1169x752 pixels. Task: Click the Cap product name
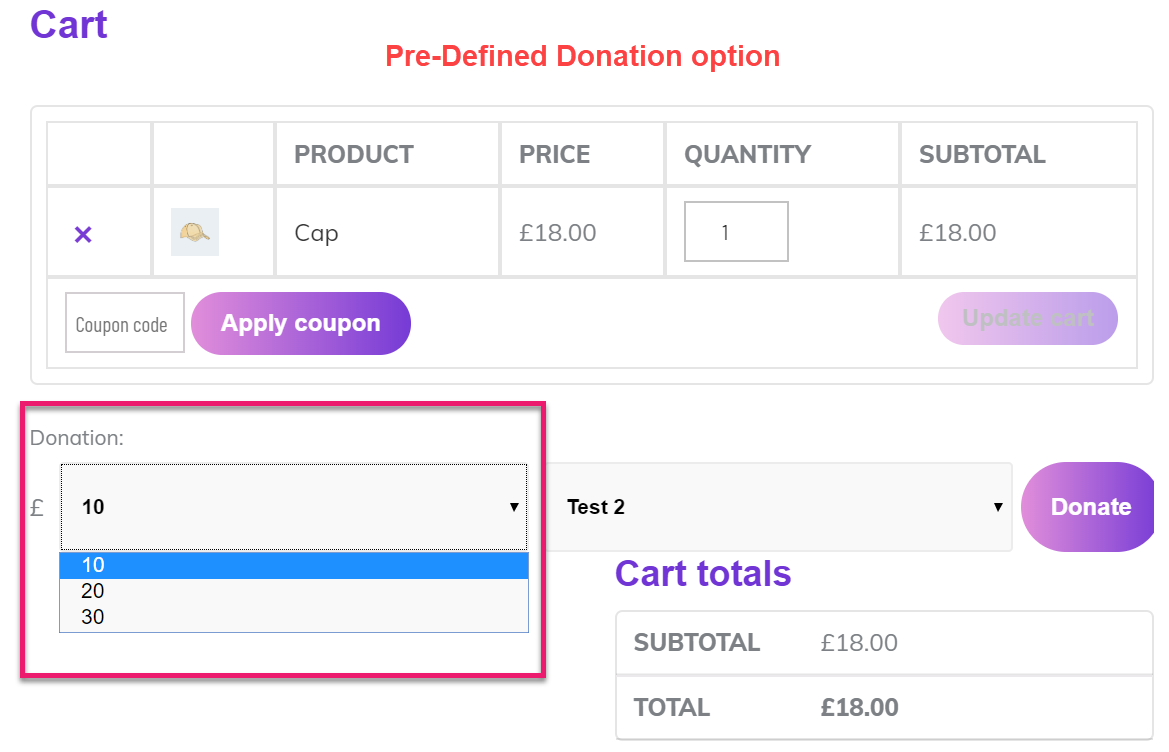[316, 233]
